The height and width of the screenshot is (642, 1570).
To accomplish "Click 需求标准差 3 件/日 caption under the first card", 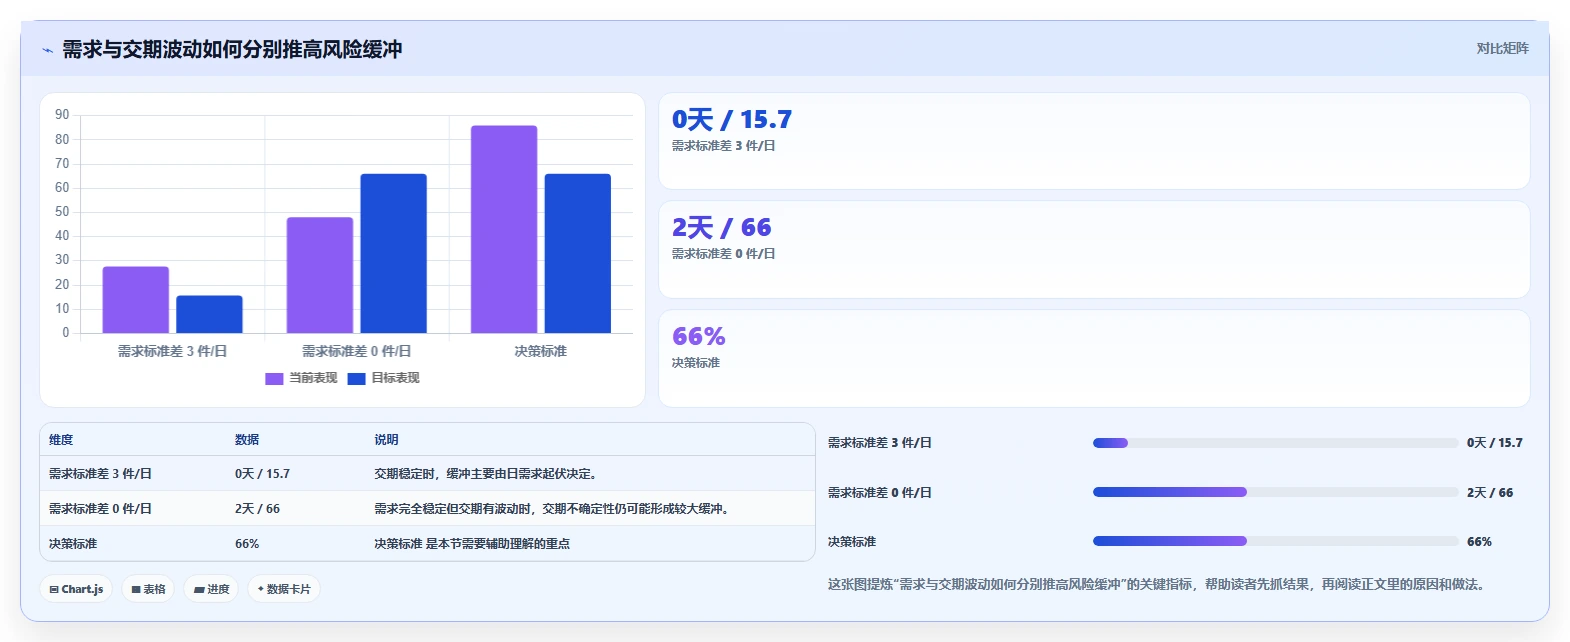I will pyautogui.click(x=724, y=146).
